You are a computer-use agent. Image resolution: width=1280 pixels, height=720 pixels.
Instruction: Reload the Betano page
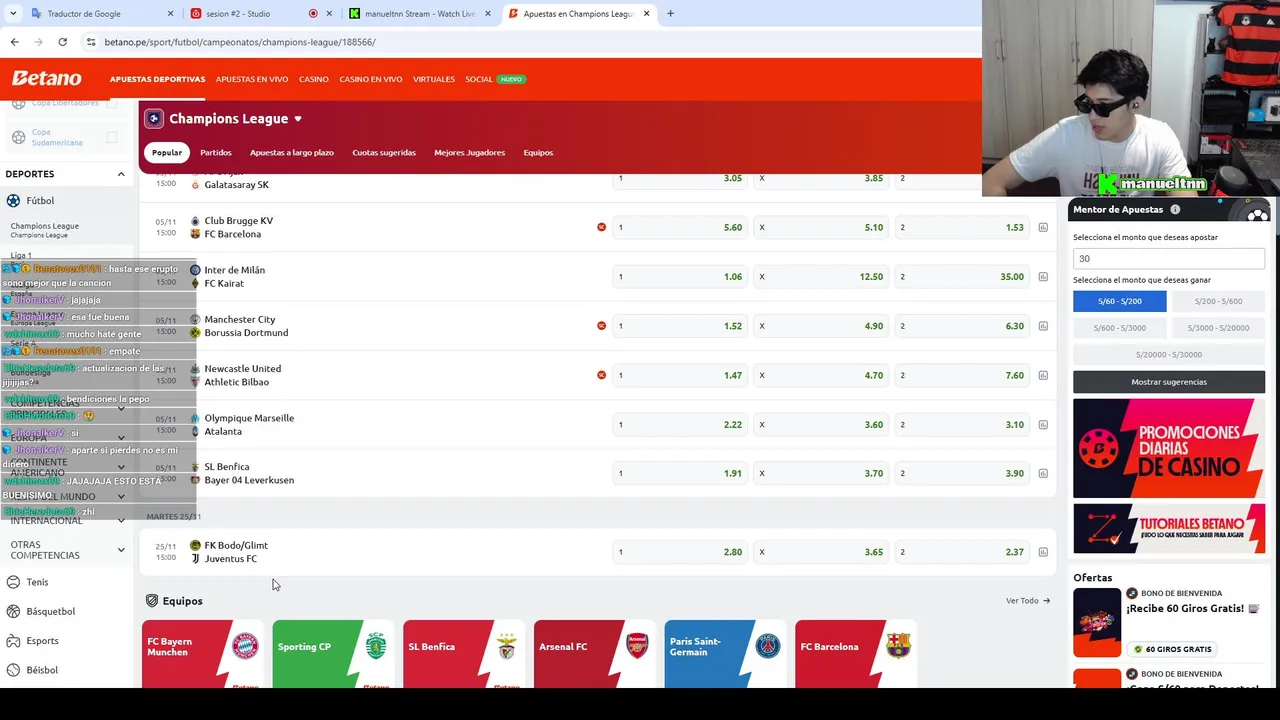[62, 42]
